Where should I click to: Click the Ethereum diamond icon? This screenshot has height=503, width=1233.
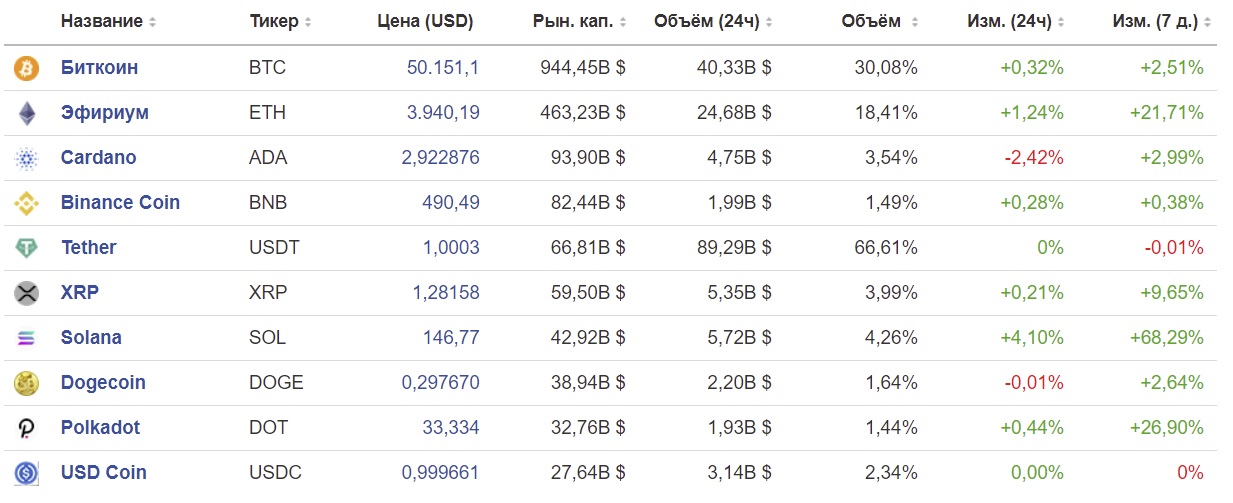[25, 113]
